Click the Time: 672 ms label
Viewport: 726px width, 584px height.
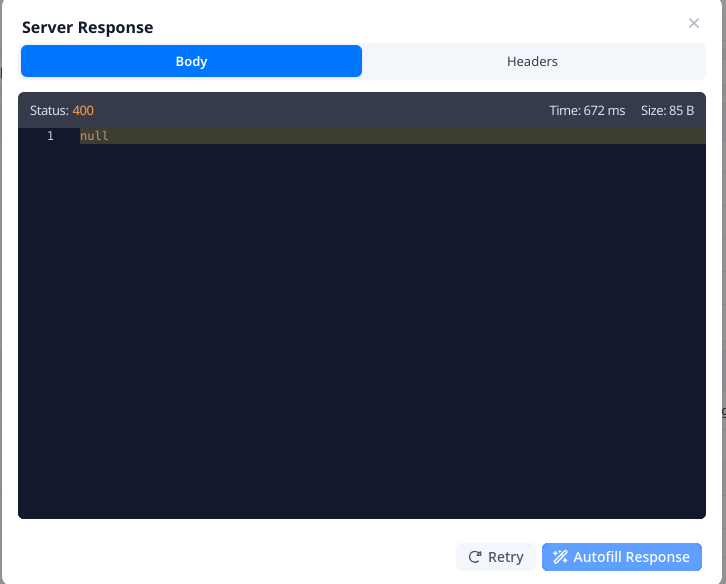587,110
